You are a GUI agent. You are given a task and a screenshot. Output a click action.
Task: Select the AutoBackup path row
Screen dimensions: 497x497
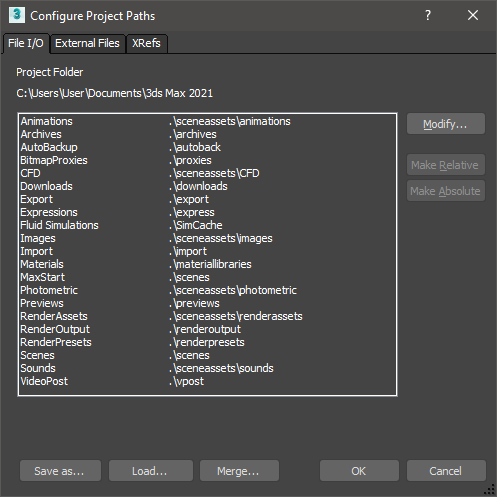pyautogui.click(x=207, y=147)
